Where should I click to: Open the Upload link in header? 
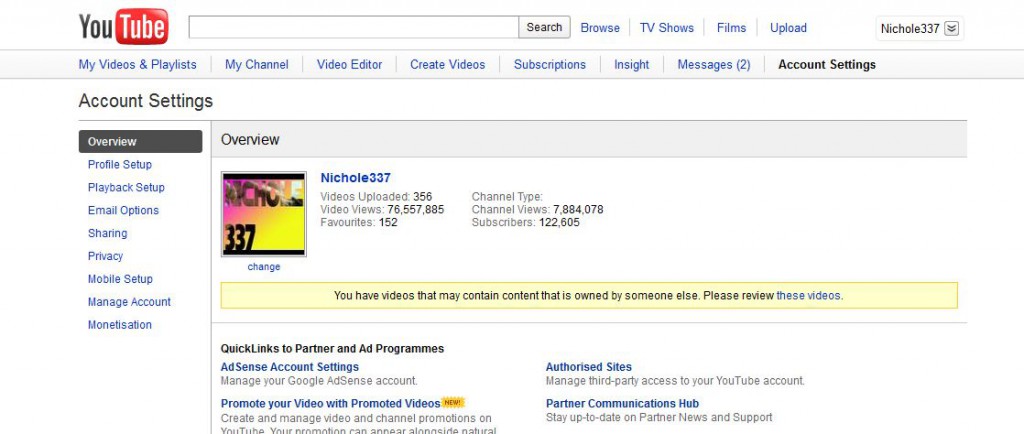pyautogui.click(x=788, y=28)
